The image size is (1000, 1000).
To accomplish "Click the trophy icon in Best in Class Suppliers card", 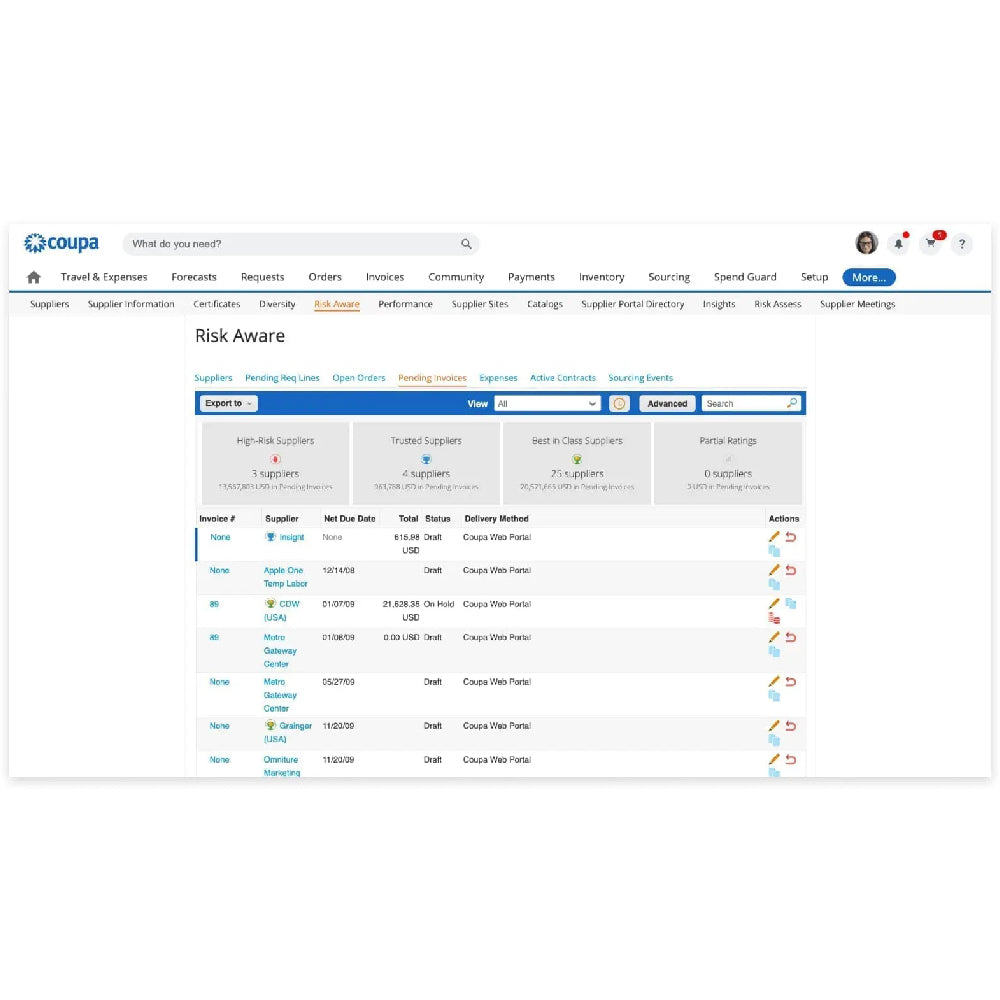I will click(x=577, y=459).
